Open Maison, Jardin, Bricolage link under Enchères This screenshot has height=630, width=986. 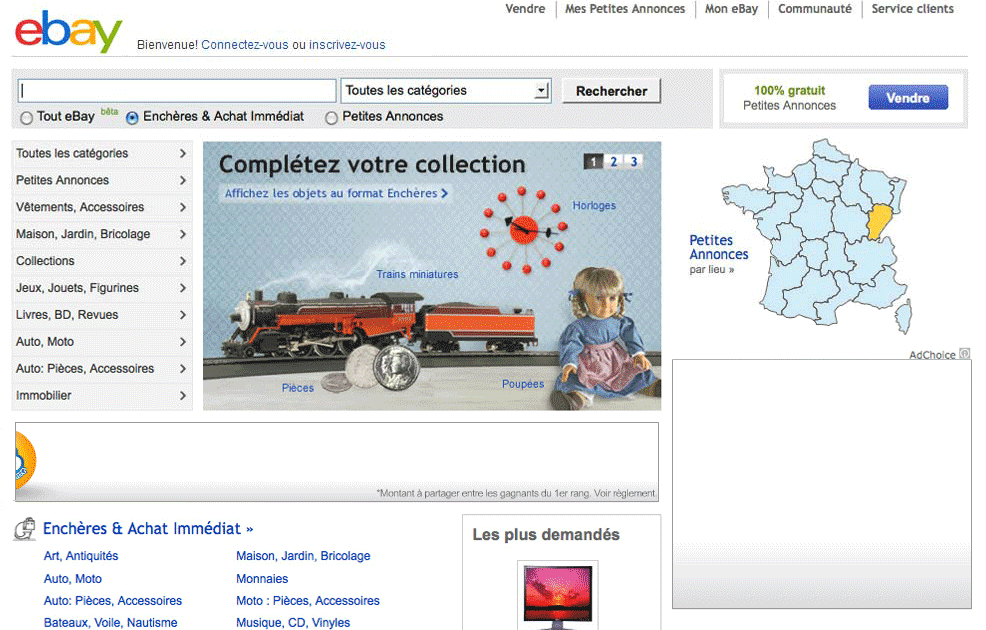click(303, 556)
